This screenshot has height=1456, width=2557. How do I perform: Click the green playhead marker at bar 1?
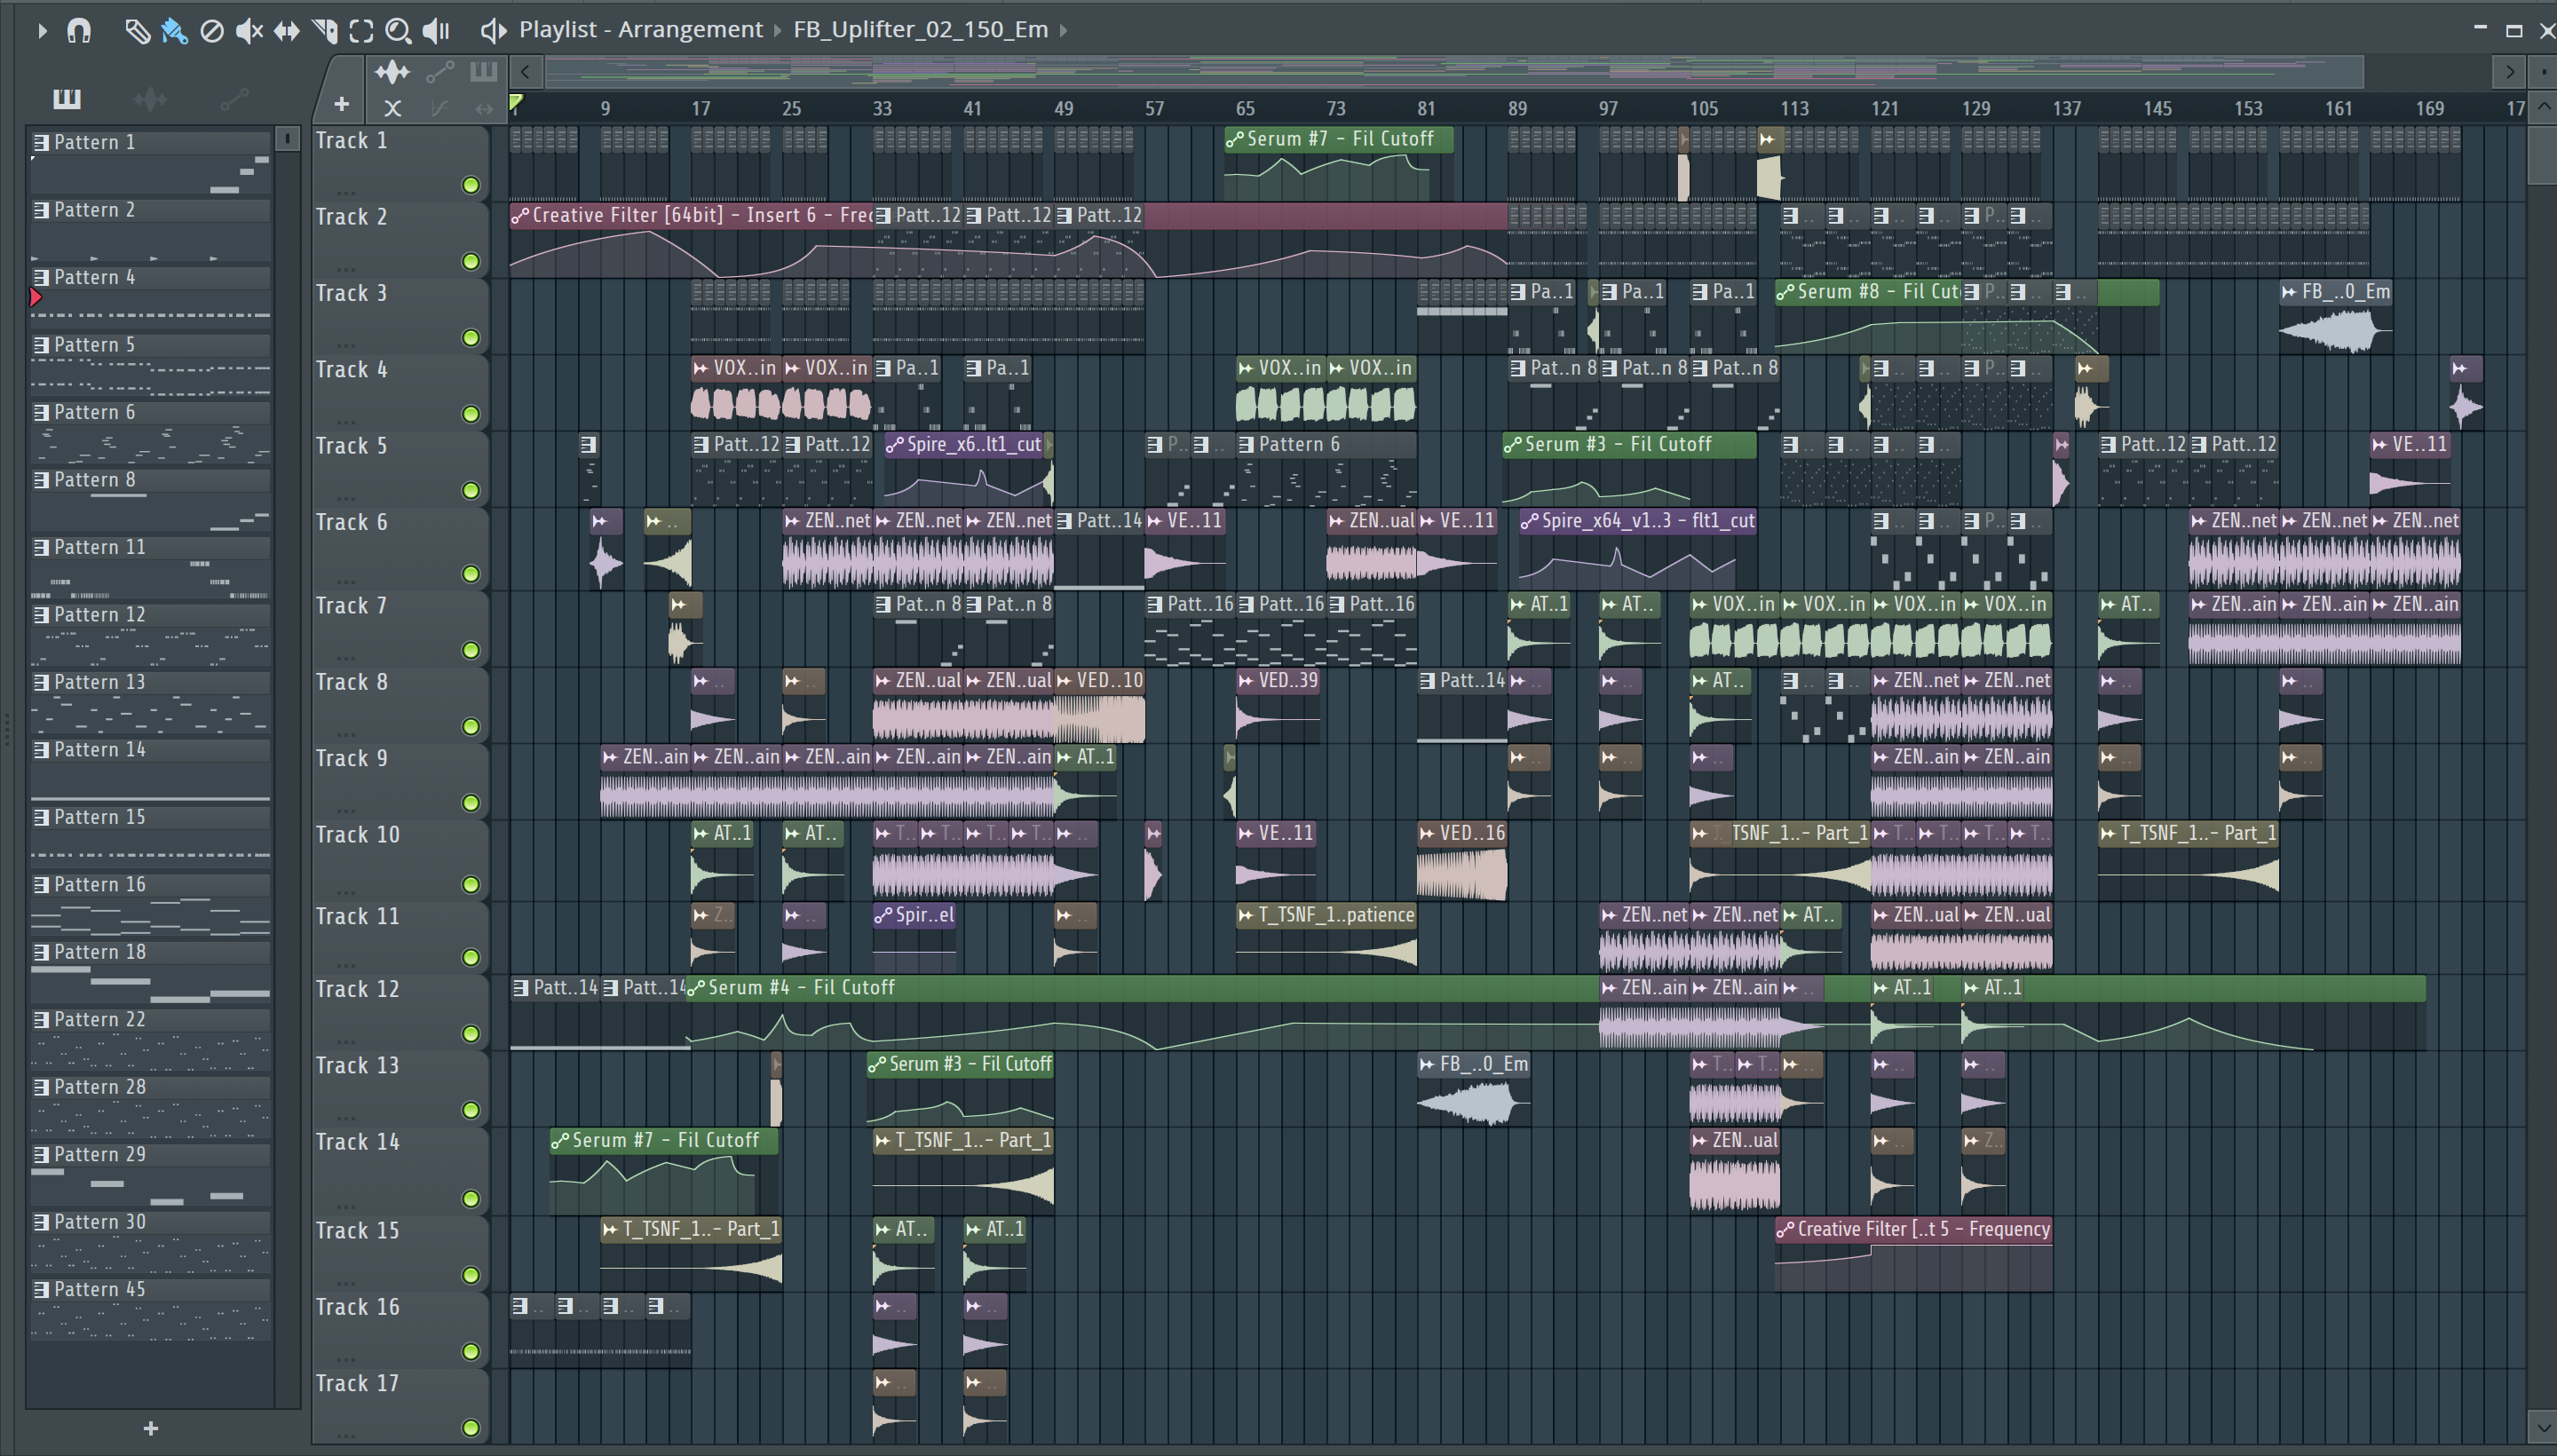click(516, 102)
